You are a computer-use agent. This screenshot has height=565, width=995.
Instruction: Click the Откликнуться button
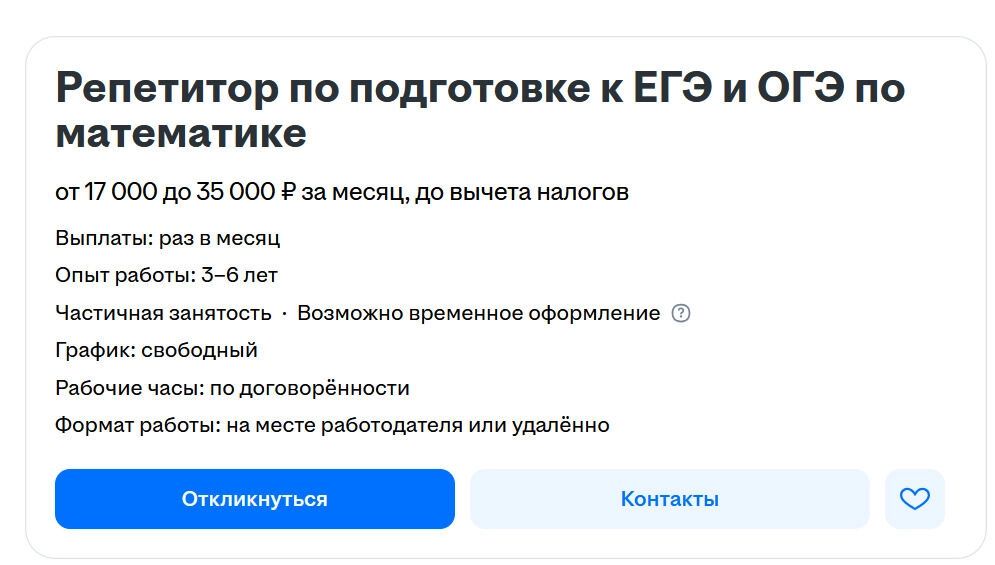(x=254, y=498)
